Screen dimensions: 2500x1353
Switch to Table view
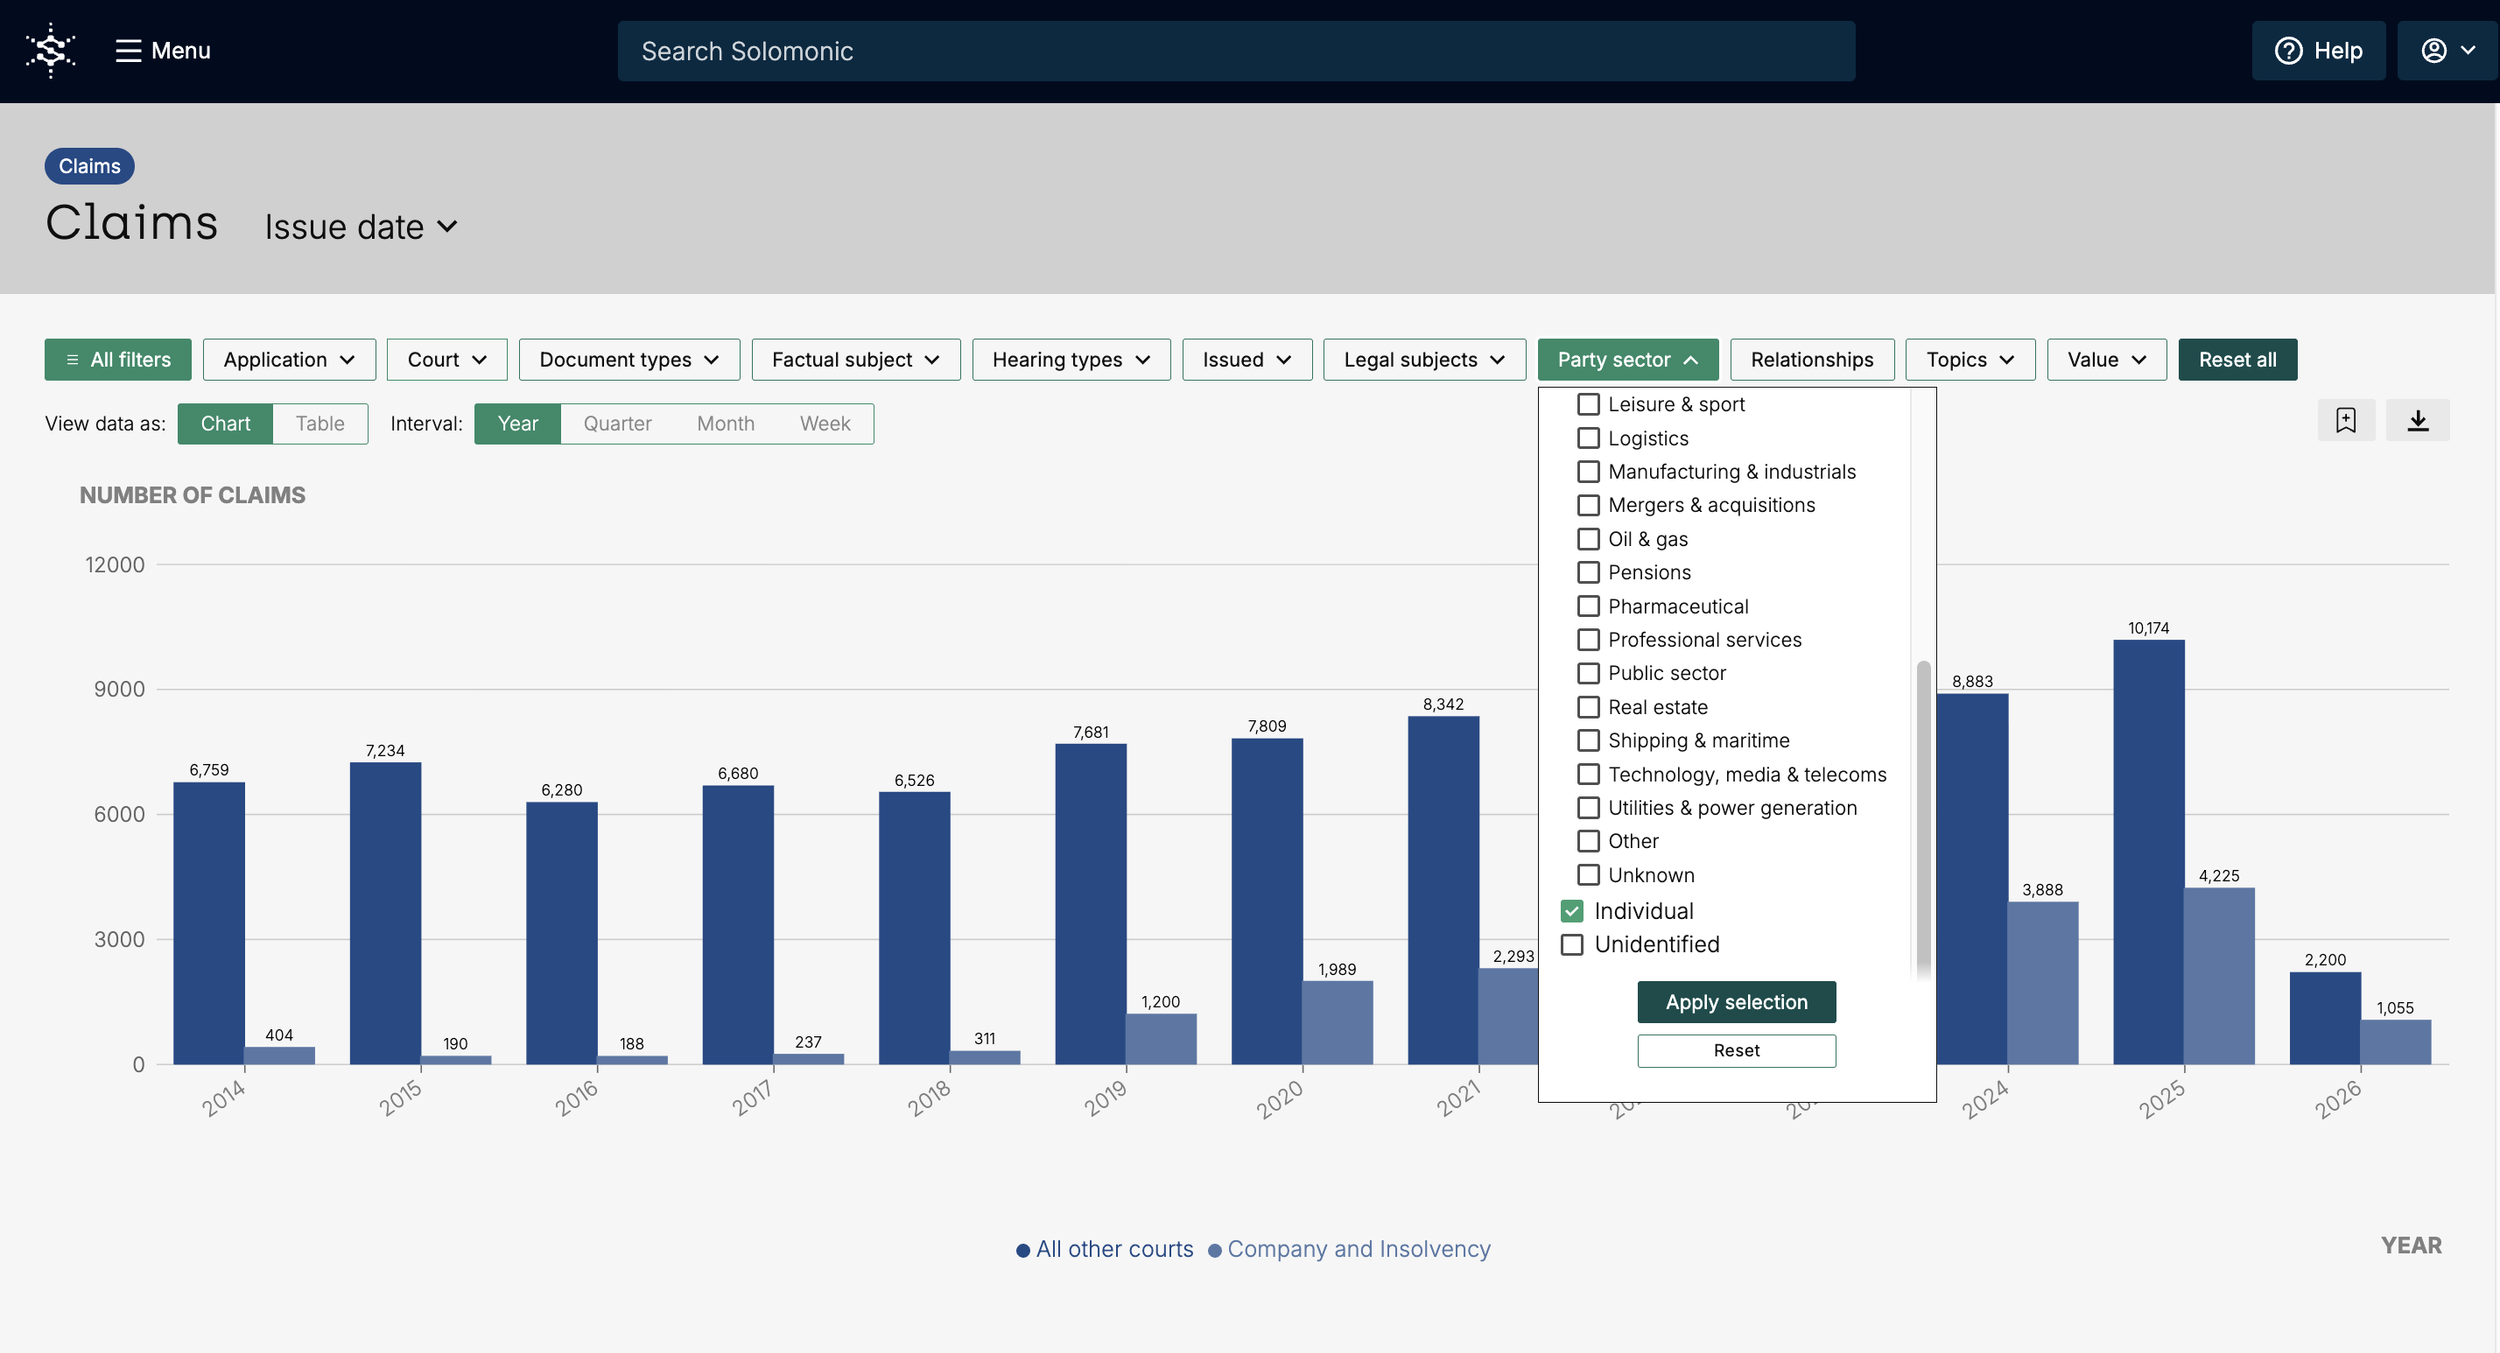(320, 424)
